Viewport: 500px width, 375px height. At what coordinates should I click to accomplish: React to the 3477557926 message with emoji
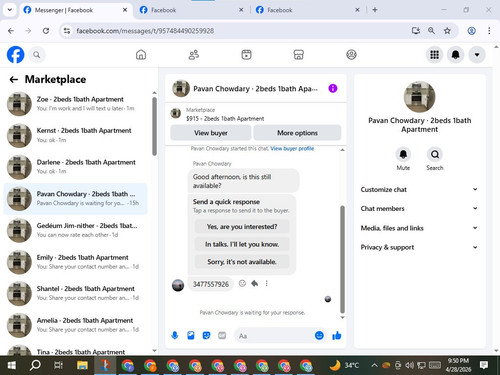pos(242,283)
